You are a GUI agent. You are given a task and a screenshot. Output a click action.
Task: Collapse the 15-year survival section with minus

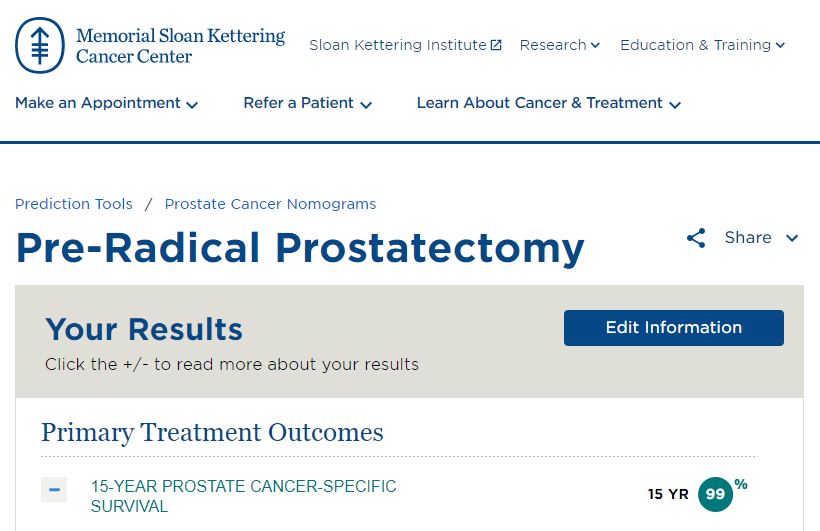coord(54,490)
